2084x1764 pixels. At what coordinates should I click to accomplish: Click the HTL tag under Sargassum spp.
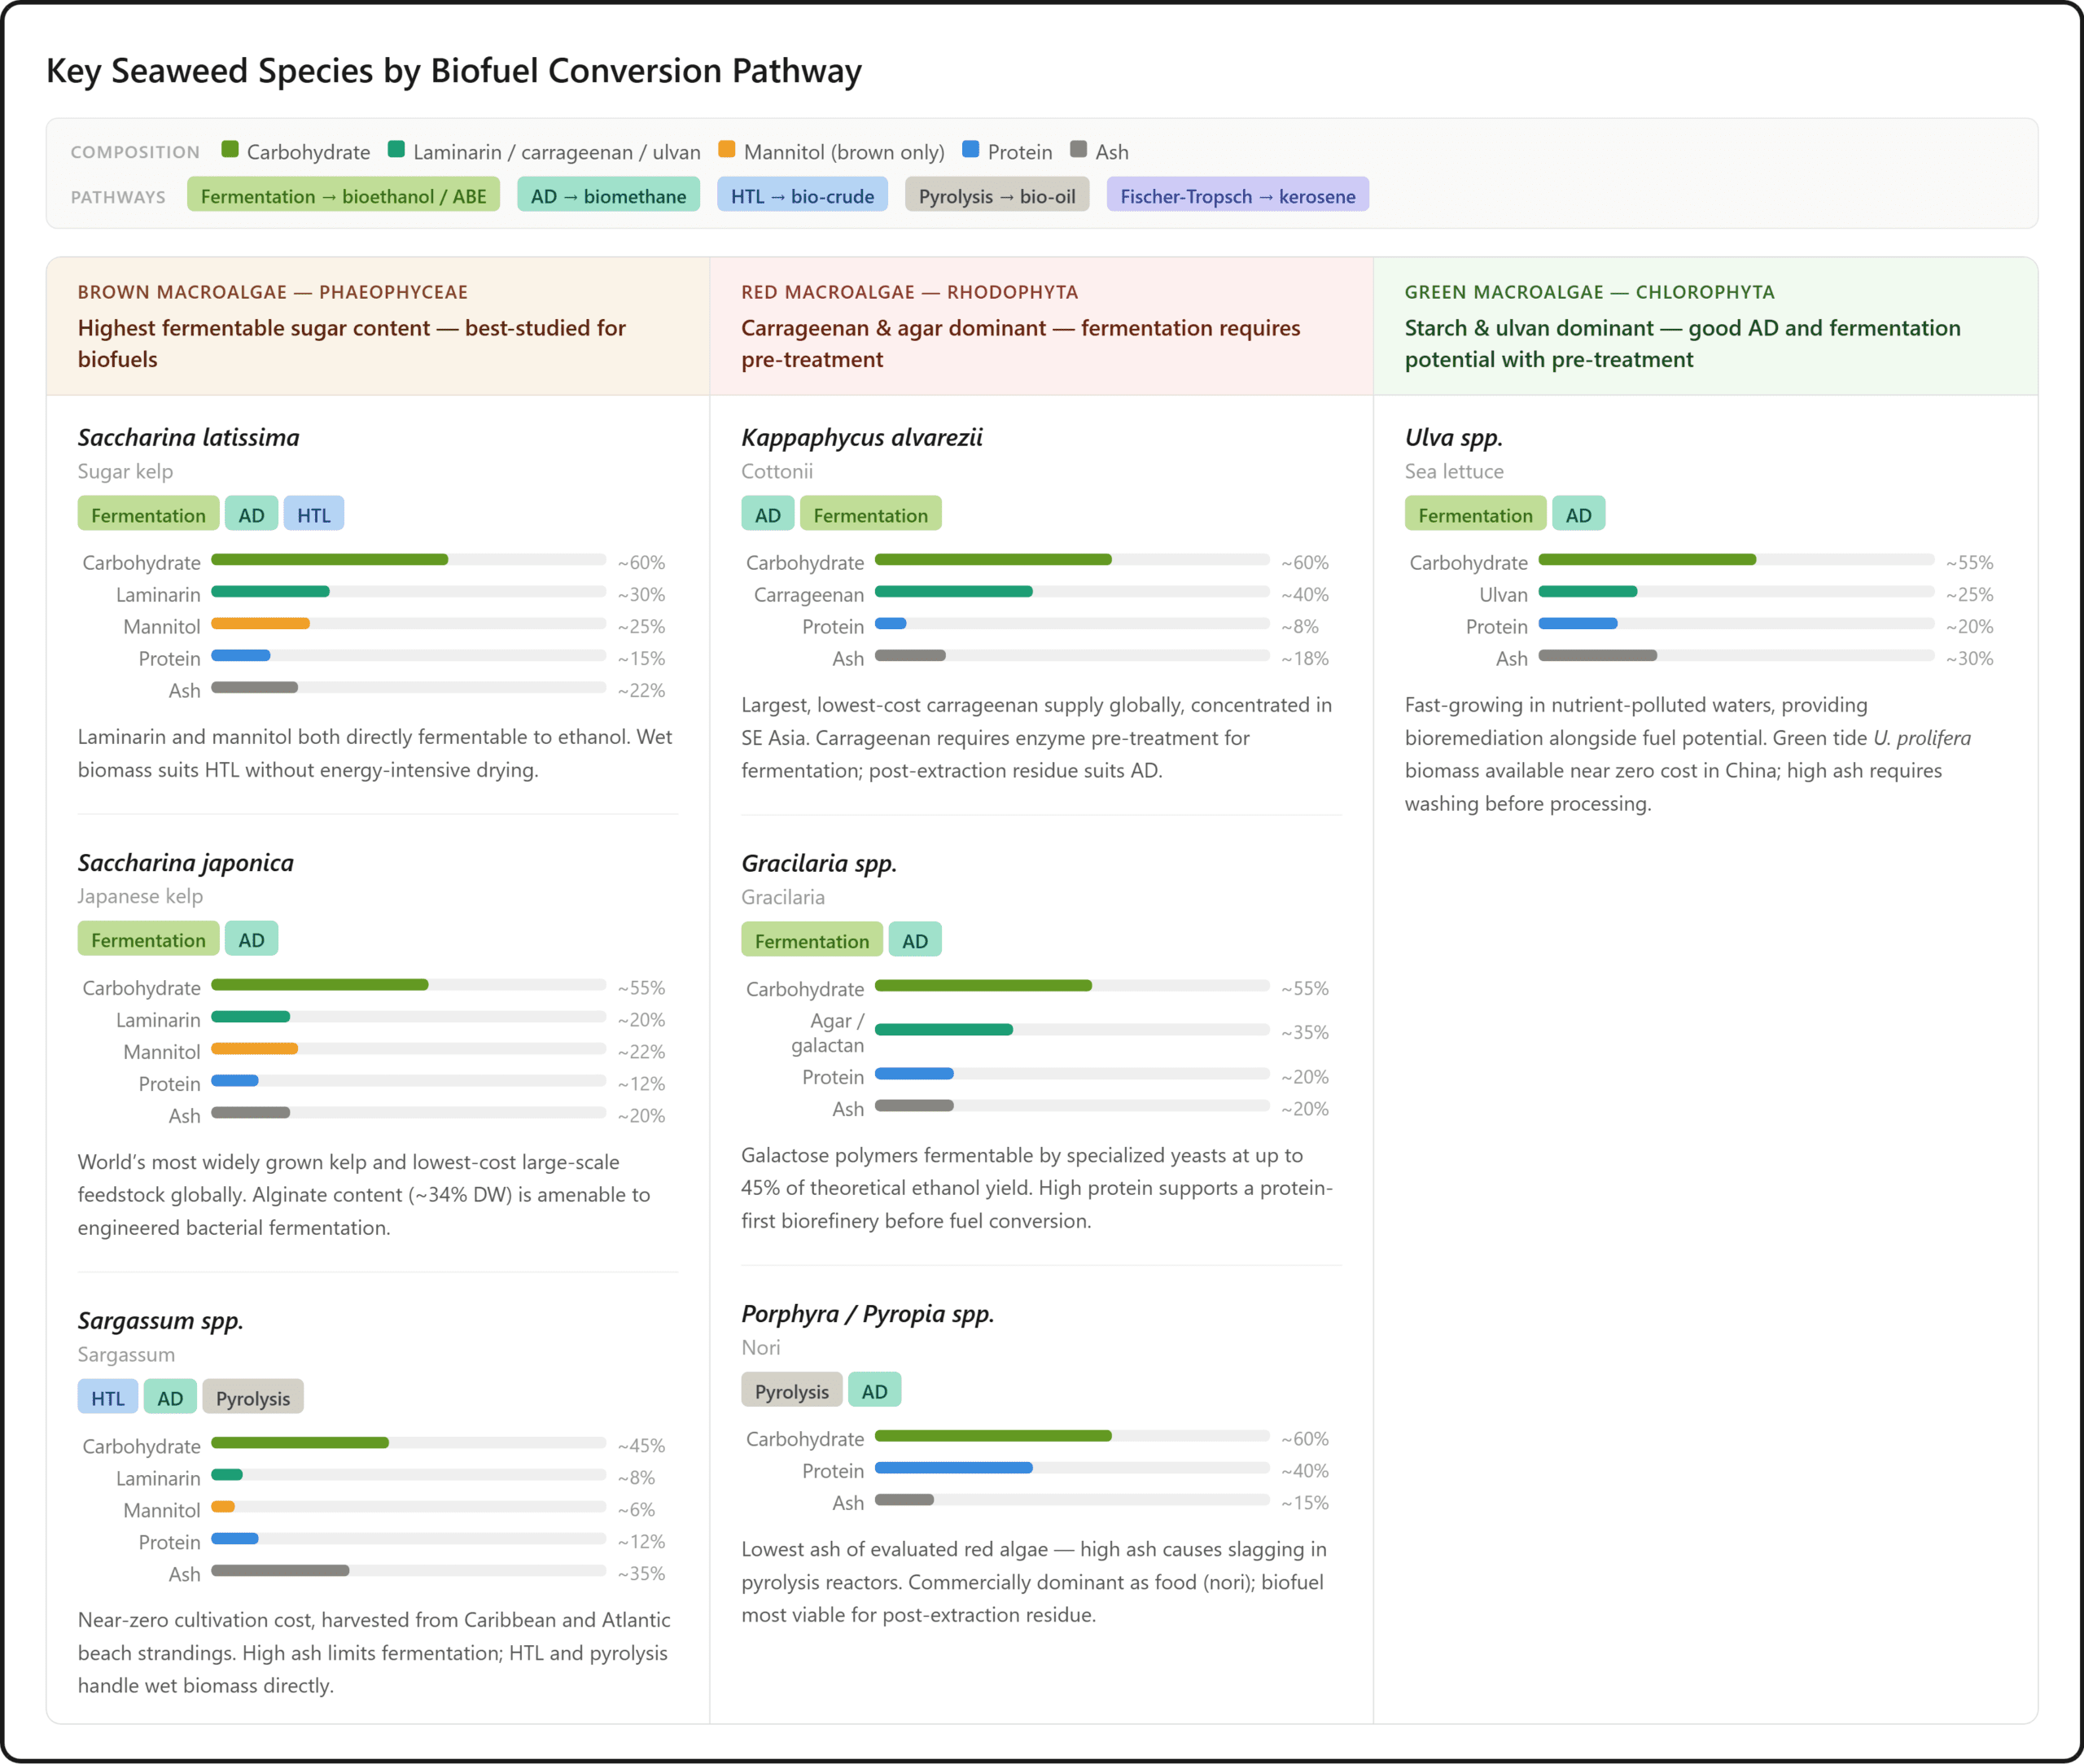click(108, 1397)
